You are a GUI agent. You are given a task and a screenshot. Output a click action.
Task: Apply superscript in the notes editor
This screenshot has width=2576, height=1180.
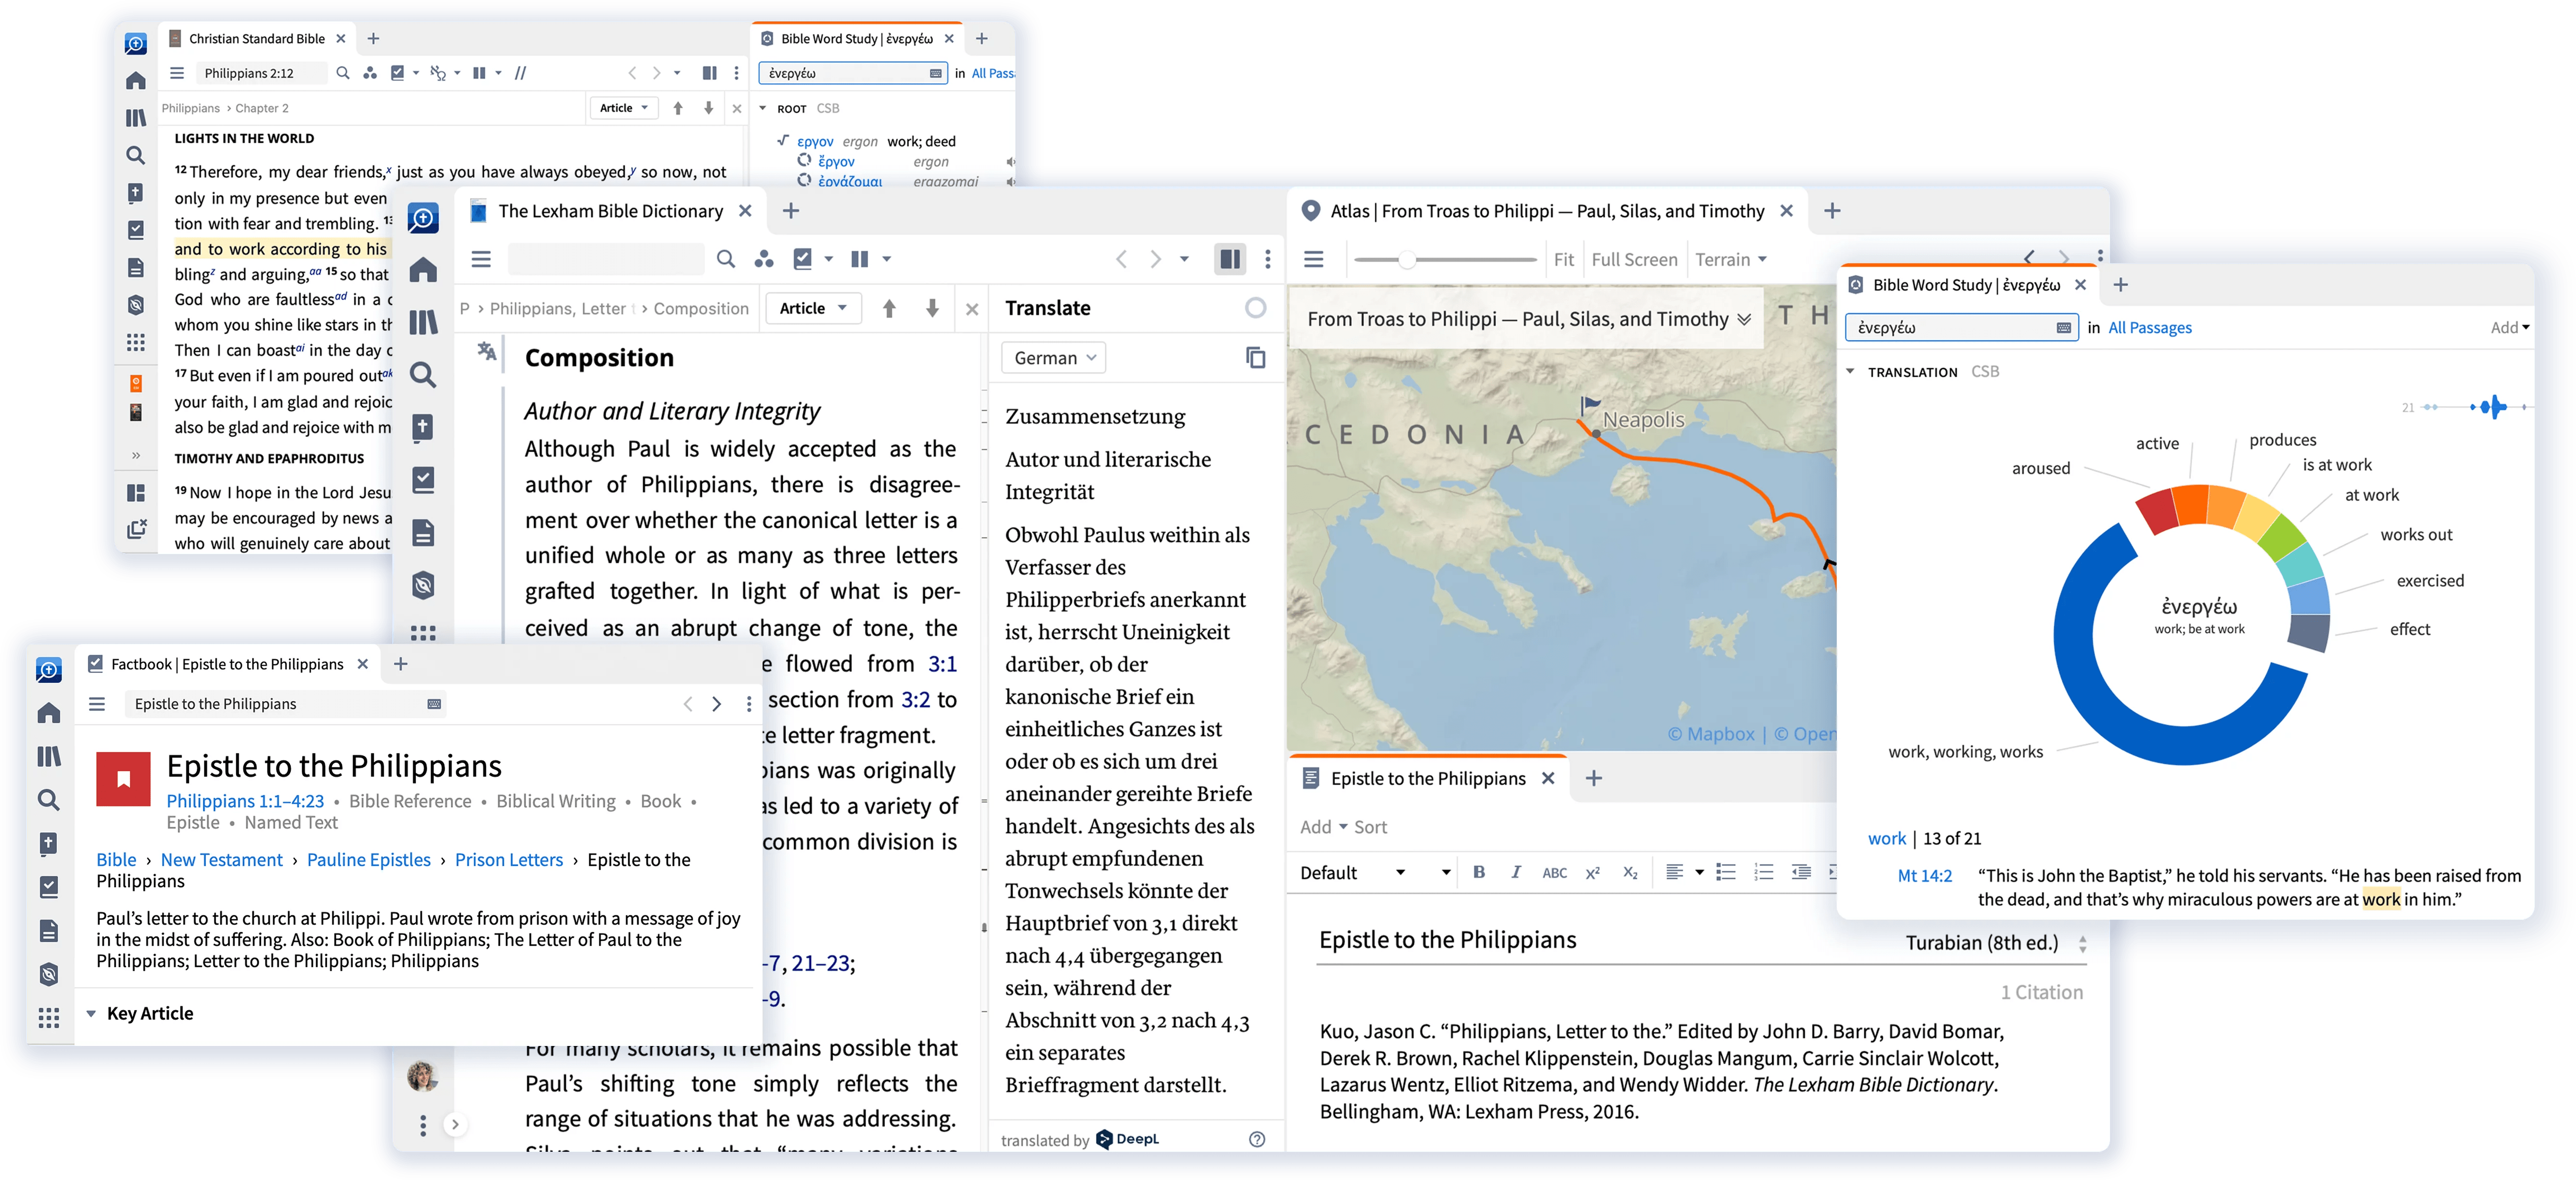tap(1593, 872)
